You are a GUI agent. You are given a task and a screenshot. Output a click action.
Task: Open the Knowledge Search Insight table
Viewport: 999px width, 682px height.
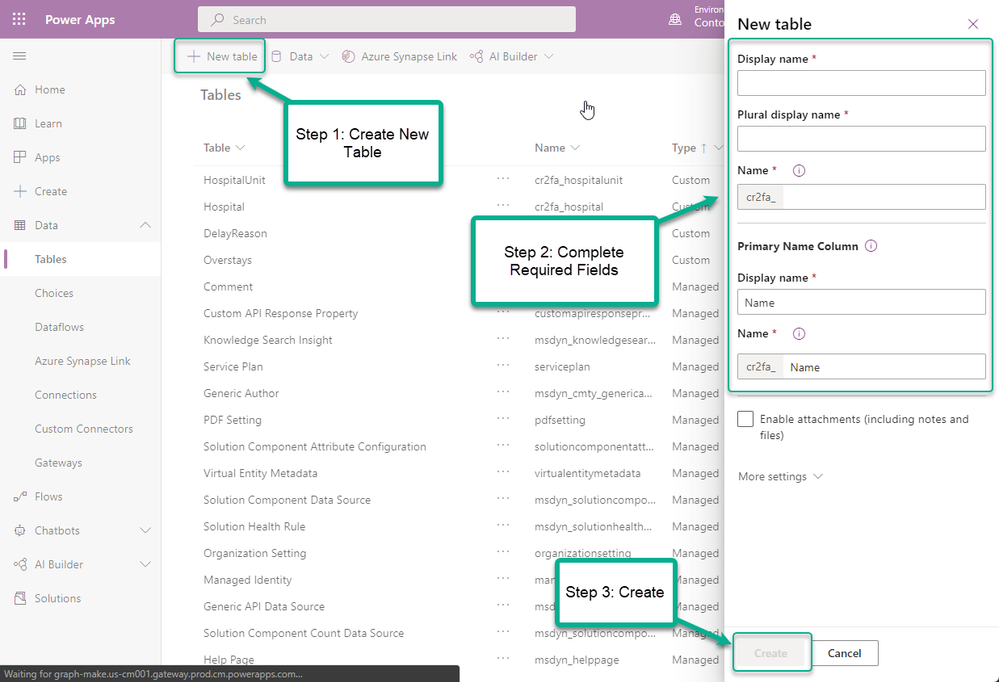click(268, 340)
